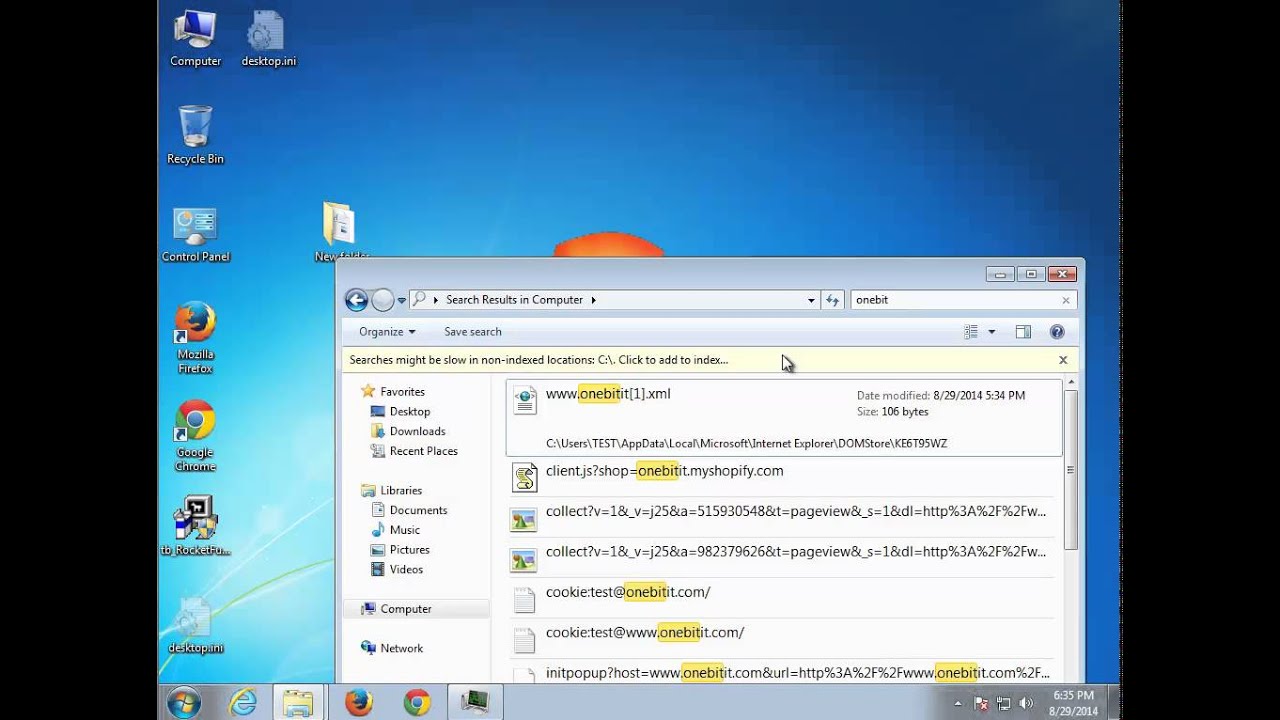Click the Explorer Back navigation button
Image resolution: width=1280 pixels, height=720 pixels.
356,300
